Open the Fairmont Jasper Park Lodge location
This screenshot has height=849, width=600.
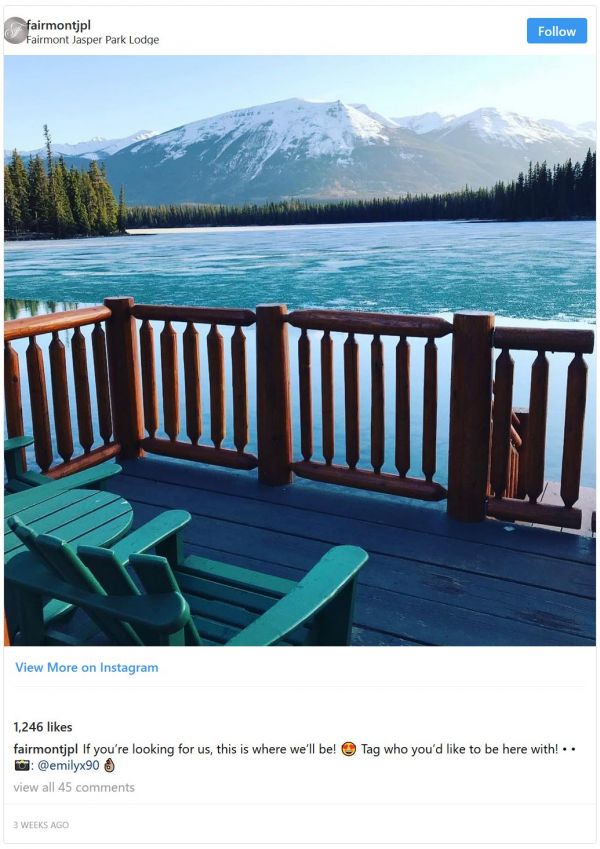[93, 40]
